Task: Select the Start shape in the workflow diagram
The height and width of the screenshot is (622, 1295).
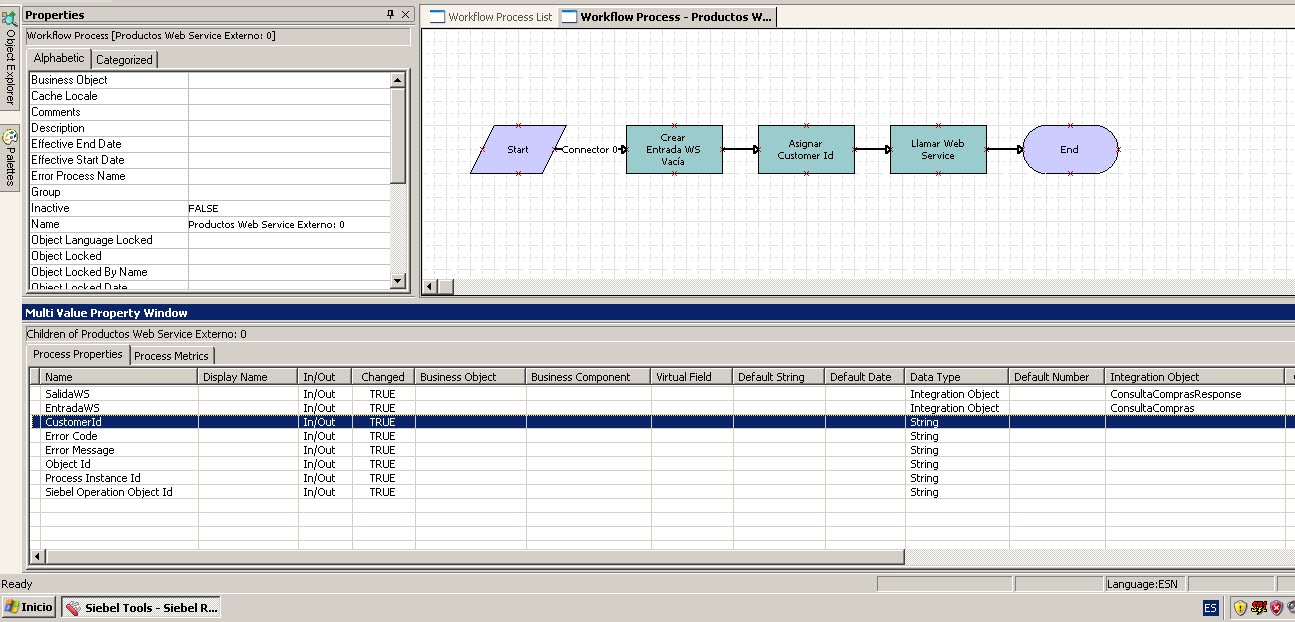Action: 516,148
